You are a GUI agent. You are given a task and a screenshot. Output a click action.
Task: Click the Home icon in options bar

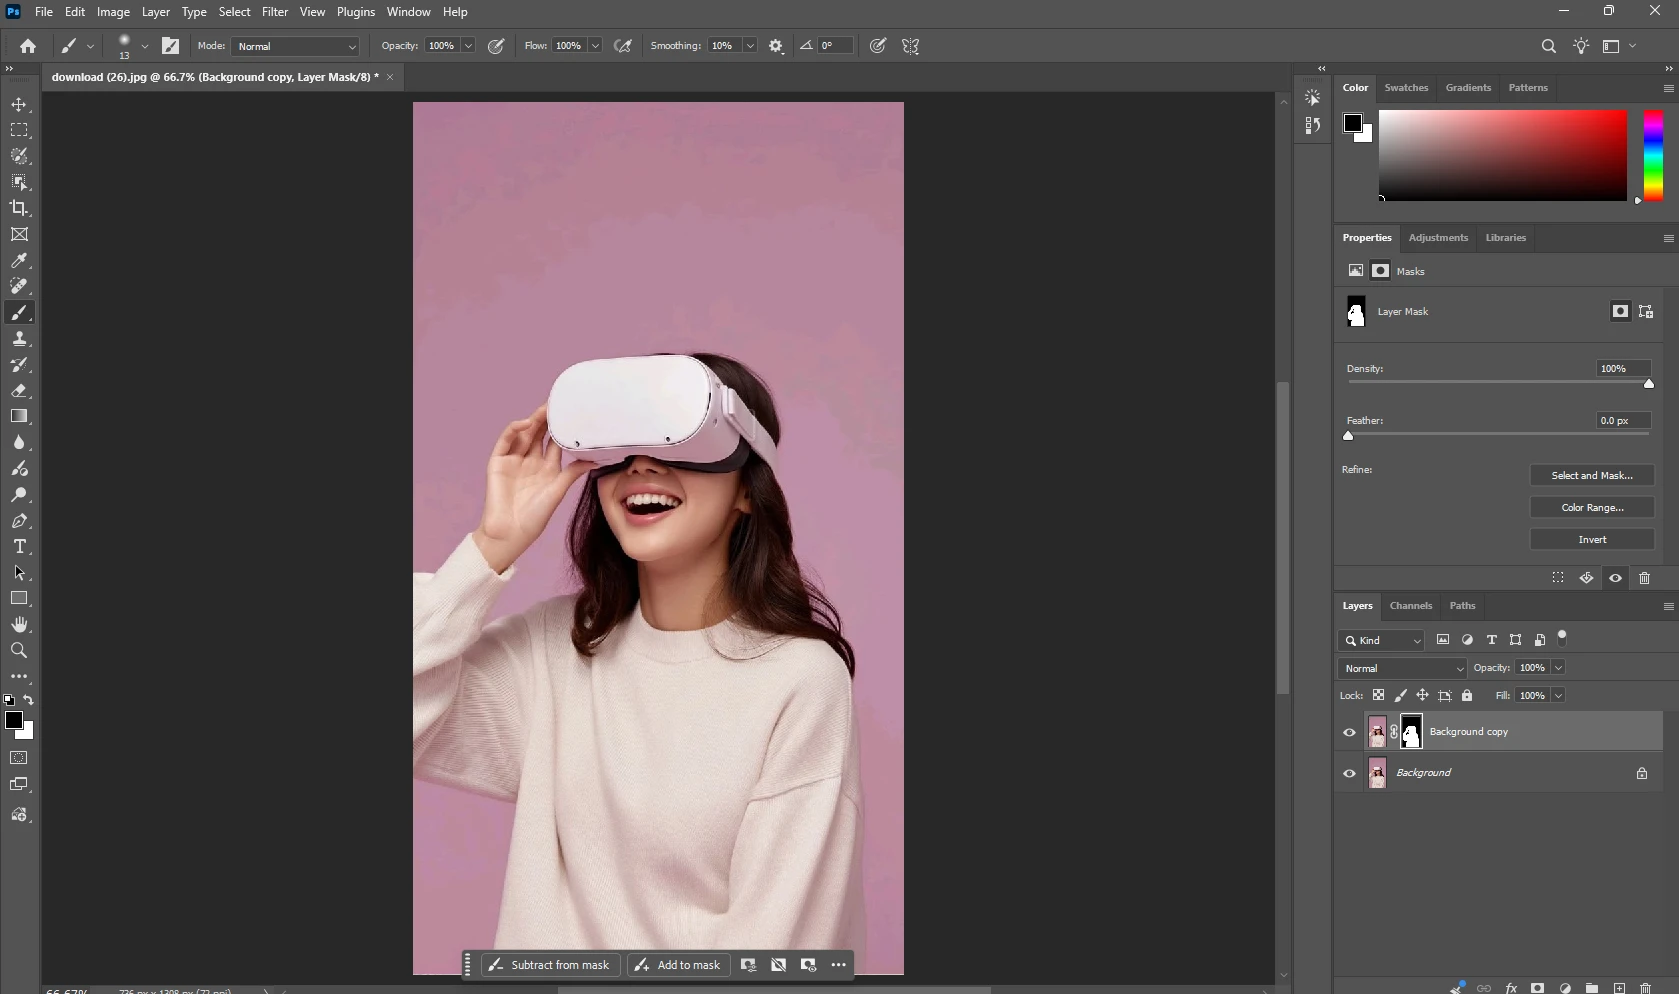[x=28, y=46]
